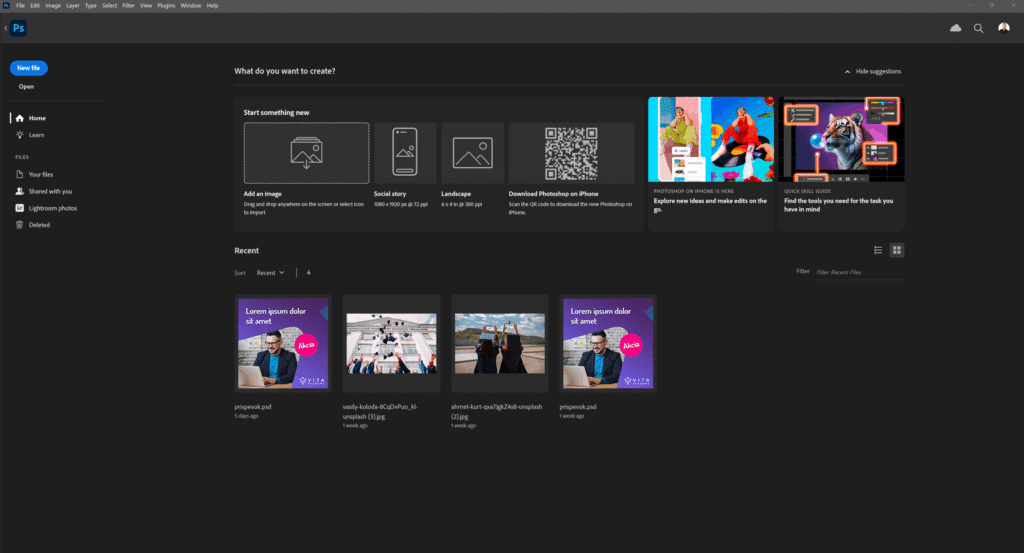Click the Open button
The width and height of the screenshot is (1024, 553).
(x=26, y=86)
